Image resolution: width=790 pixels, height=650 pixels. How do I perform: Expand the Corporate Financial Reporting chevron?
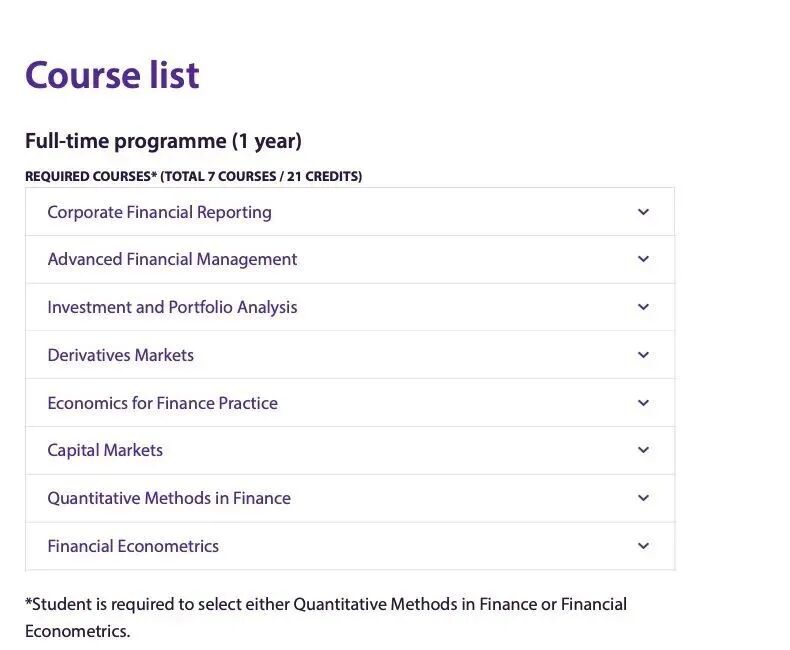[x=643, y=212]
